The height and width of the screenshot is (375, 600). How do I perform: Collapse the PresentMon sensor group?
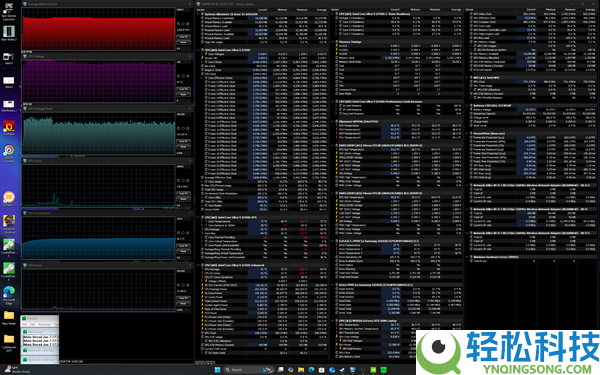467,134
